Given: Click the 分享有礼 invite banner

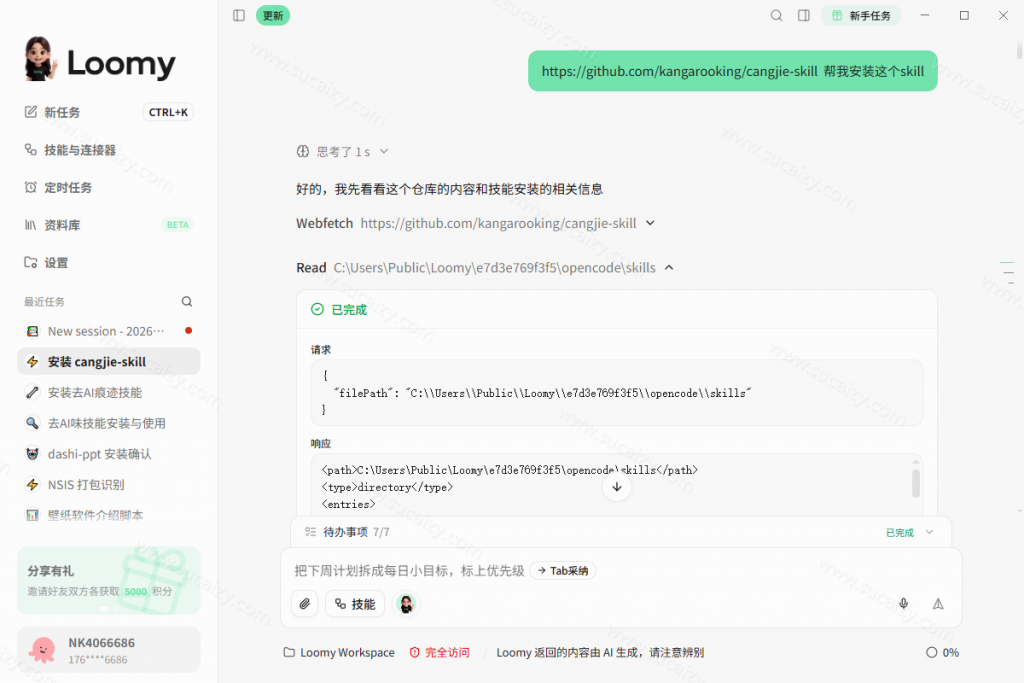Looking at the screenshot, I should tap(108, 580).
